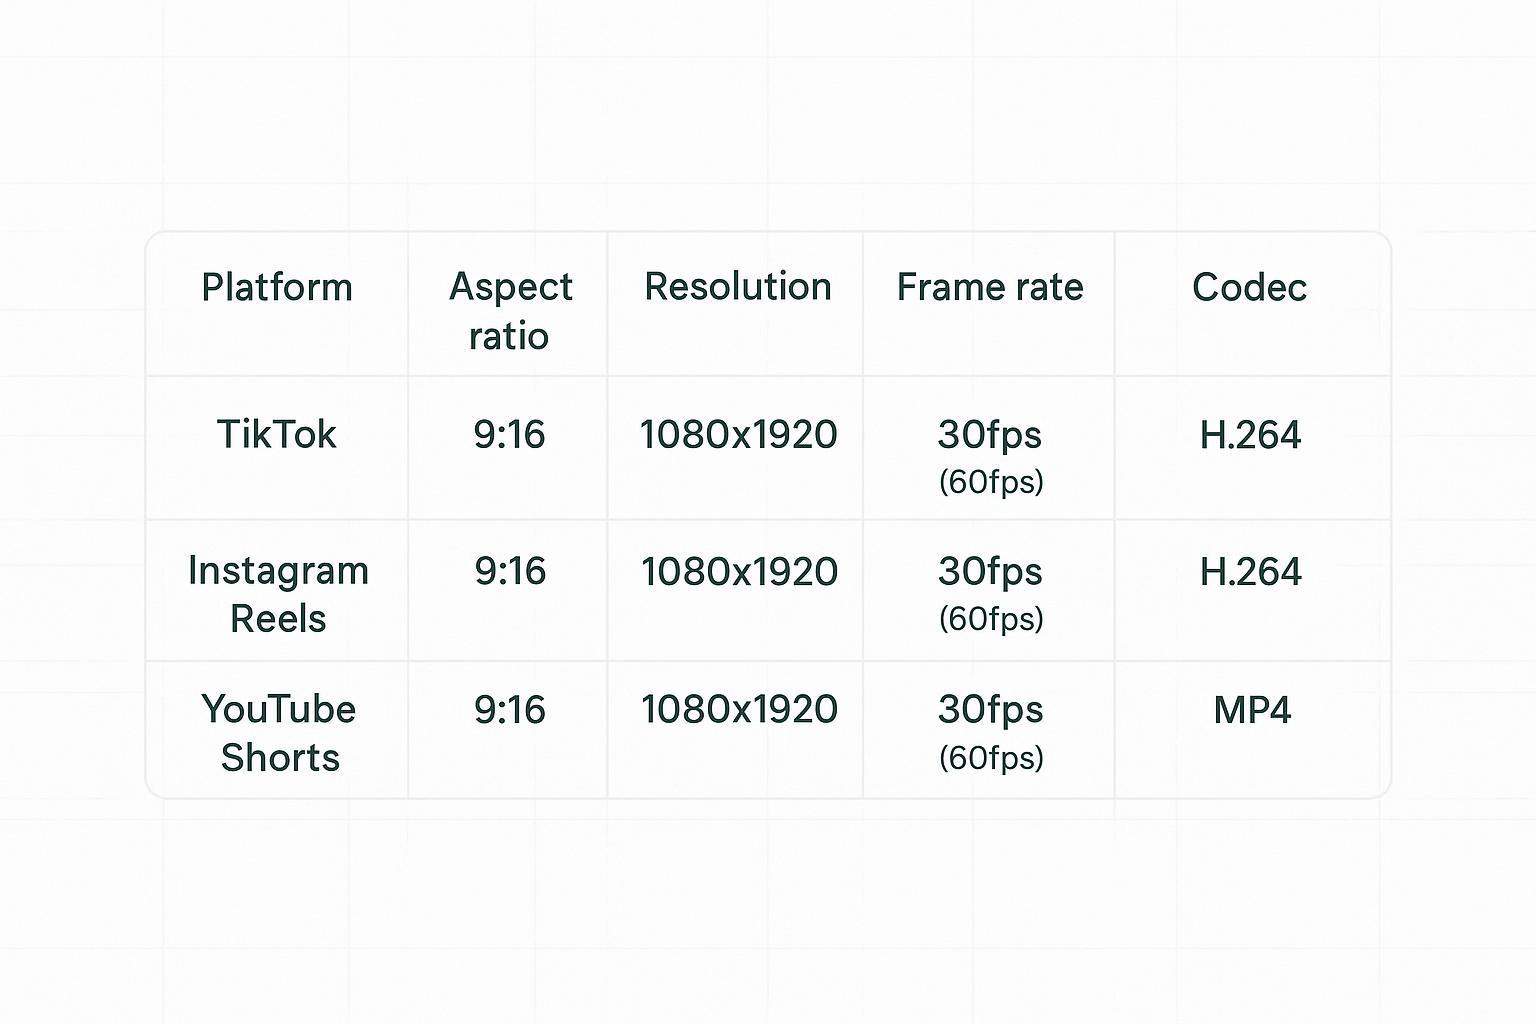Select Instagram Reels' 9:16 aspect ratio
Screen dimensions: 1536x1024
click(510, 571)
